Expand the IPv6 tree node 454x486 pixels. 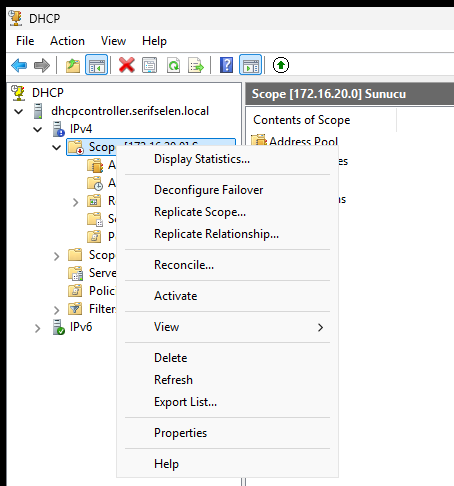(x=38, y=328)
